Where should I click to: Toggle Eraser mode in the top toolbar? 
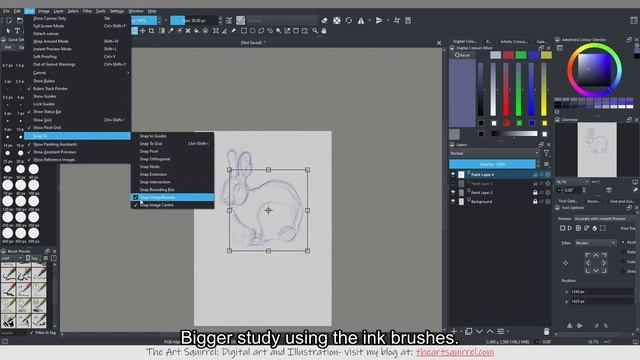324,20
